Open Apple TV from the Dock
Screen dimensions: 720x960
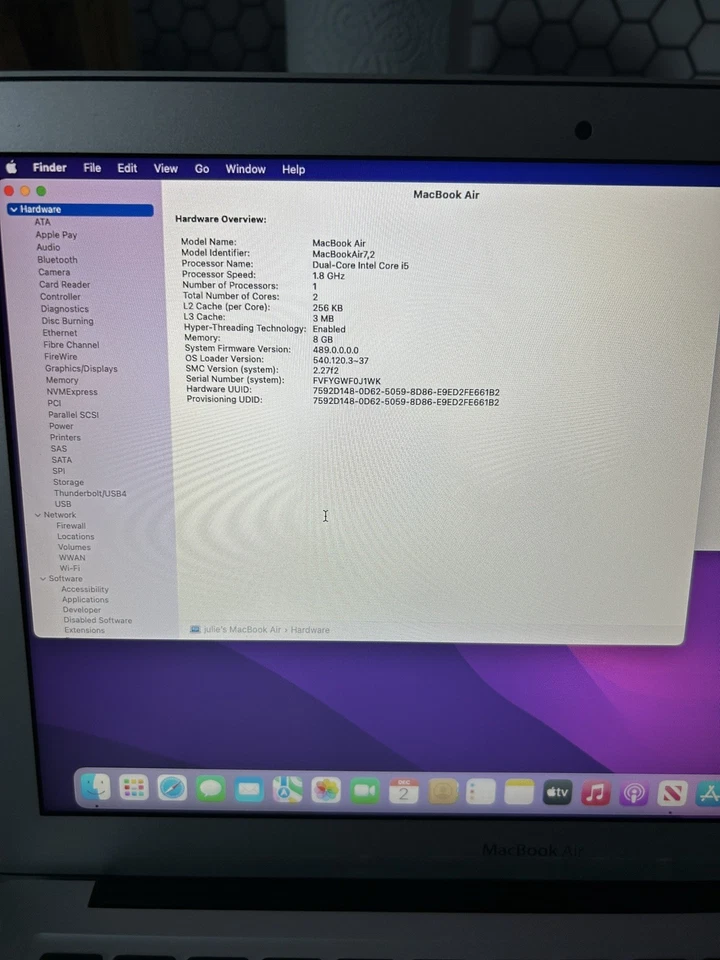pyautogui.click(x=557, y=793)
